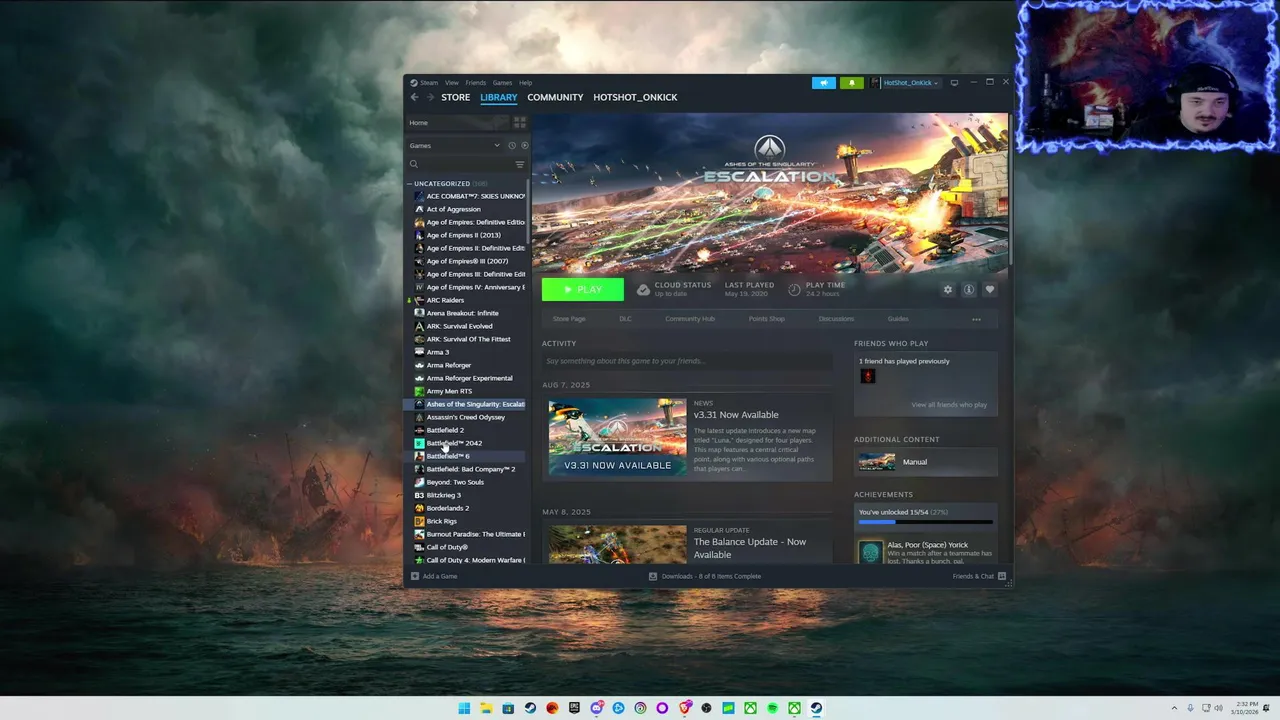Click the Epic Games Launcher taskbar icon

[x=574, y=708]
